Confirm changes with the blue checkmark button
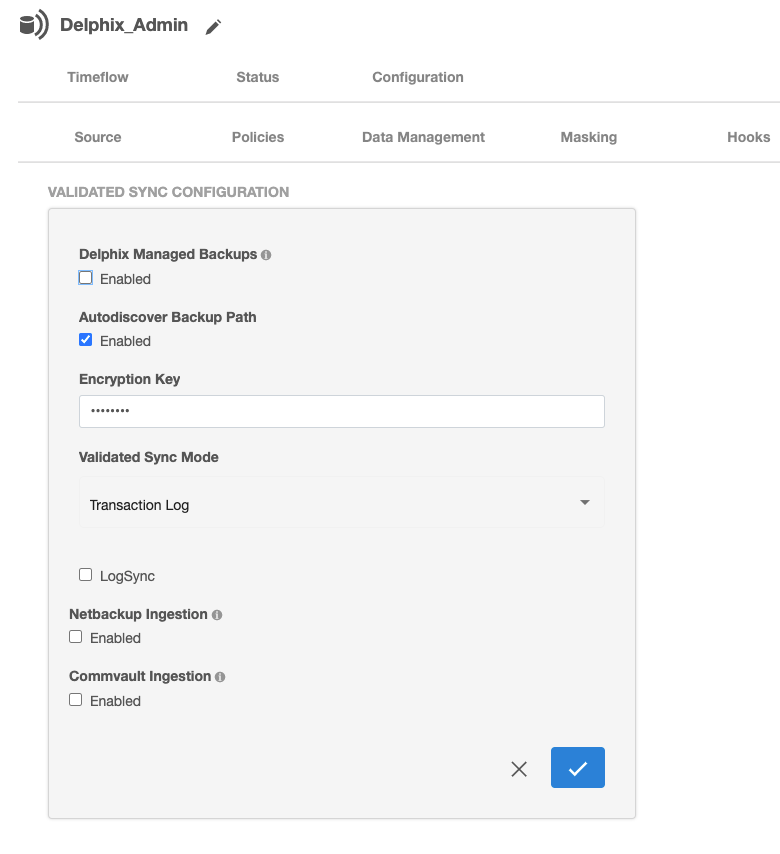The image size is (780, 854). click(577, 768)
